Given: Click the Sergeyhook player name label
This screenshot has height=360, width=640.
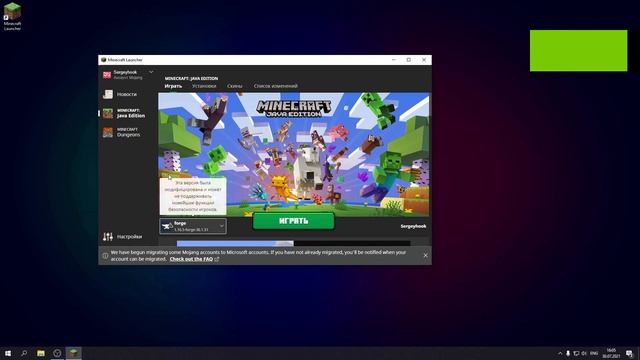Looking at the screenshot, I should coord(413,226).
